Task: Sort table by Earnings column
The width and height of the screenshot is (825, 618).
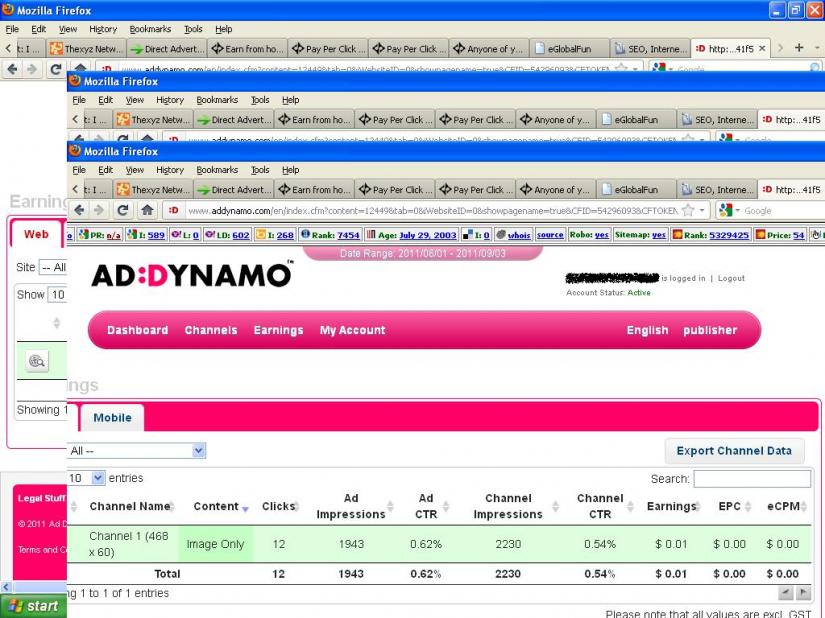Action: point(673,506)
